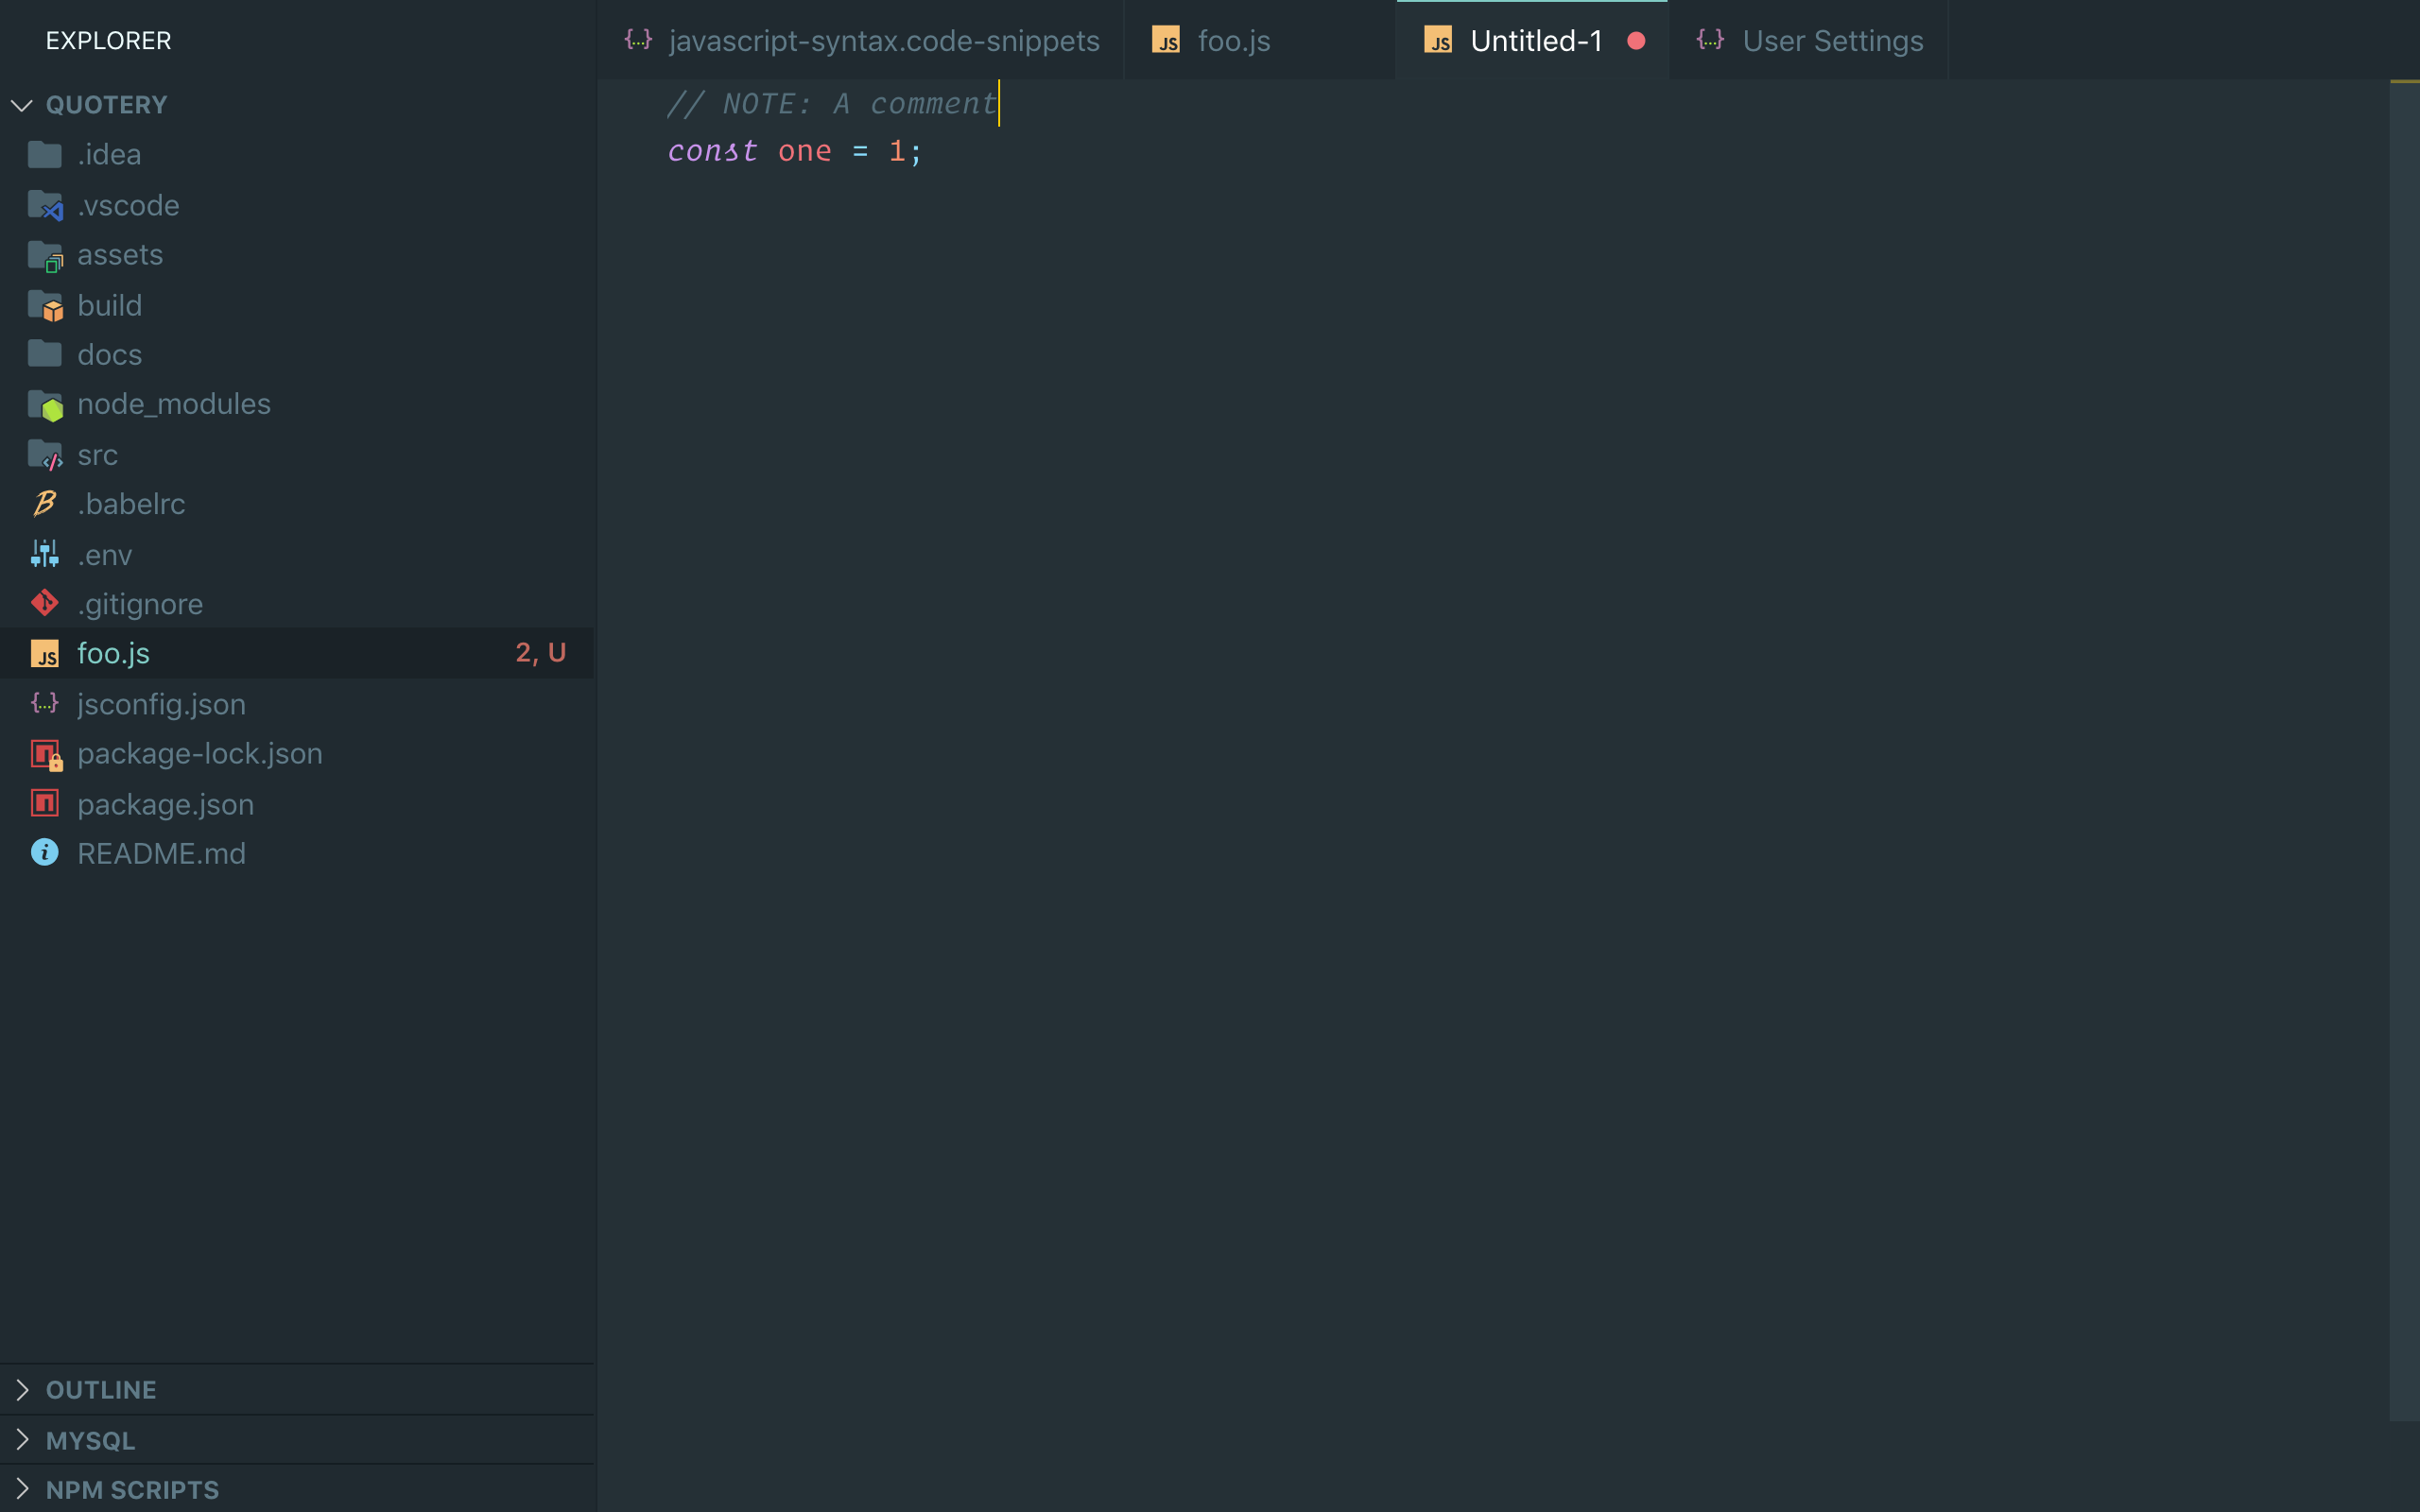Click the .idea folder icon
This screenshot has width=2420, height=1512.
coord(45,154)
